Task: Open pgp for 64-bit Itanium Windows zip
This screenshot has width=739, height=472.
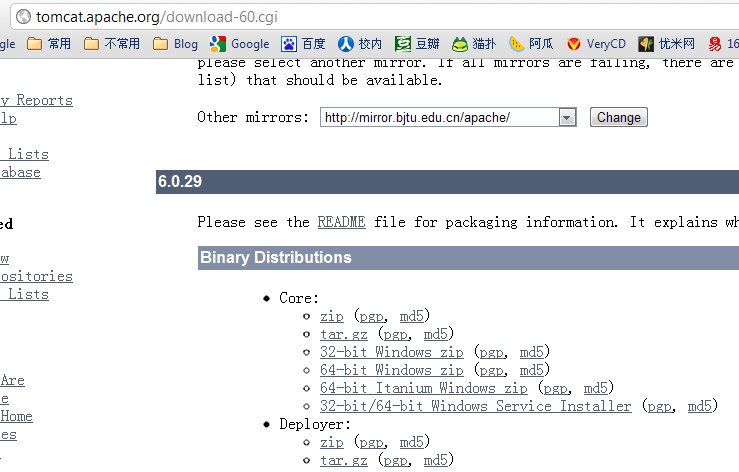Action: click(x=557, y=388)
